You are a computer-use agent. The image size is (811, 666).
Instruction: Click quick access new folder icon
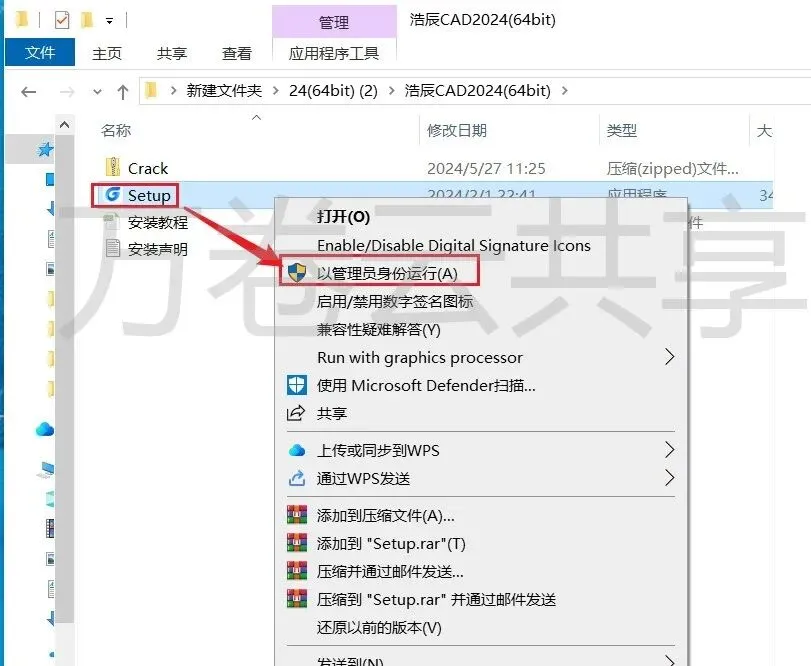click(87, 20)
